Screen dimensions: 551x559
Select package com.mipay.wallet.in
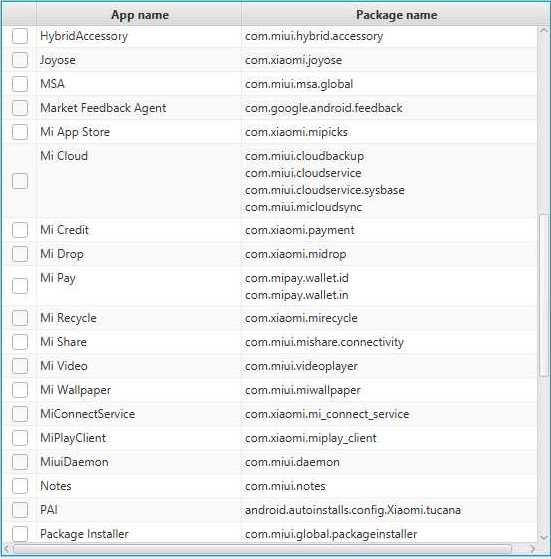point(297,295)
